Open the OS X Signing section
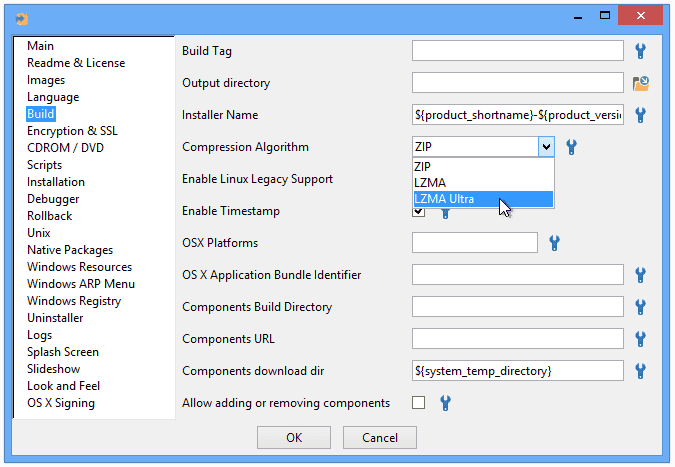The height and width of the screenshot is (467, 675). [61, 403]
